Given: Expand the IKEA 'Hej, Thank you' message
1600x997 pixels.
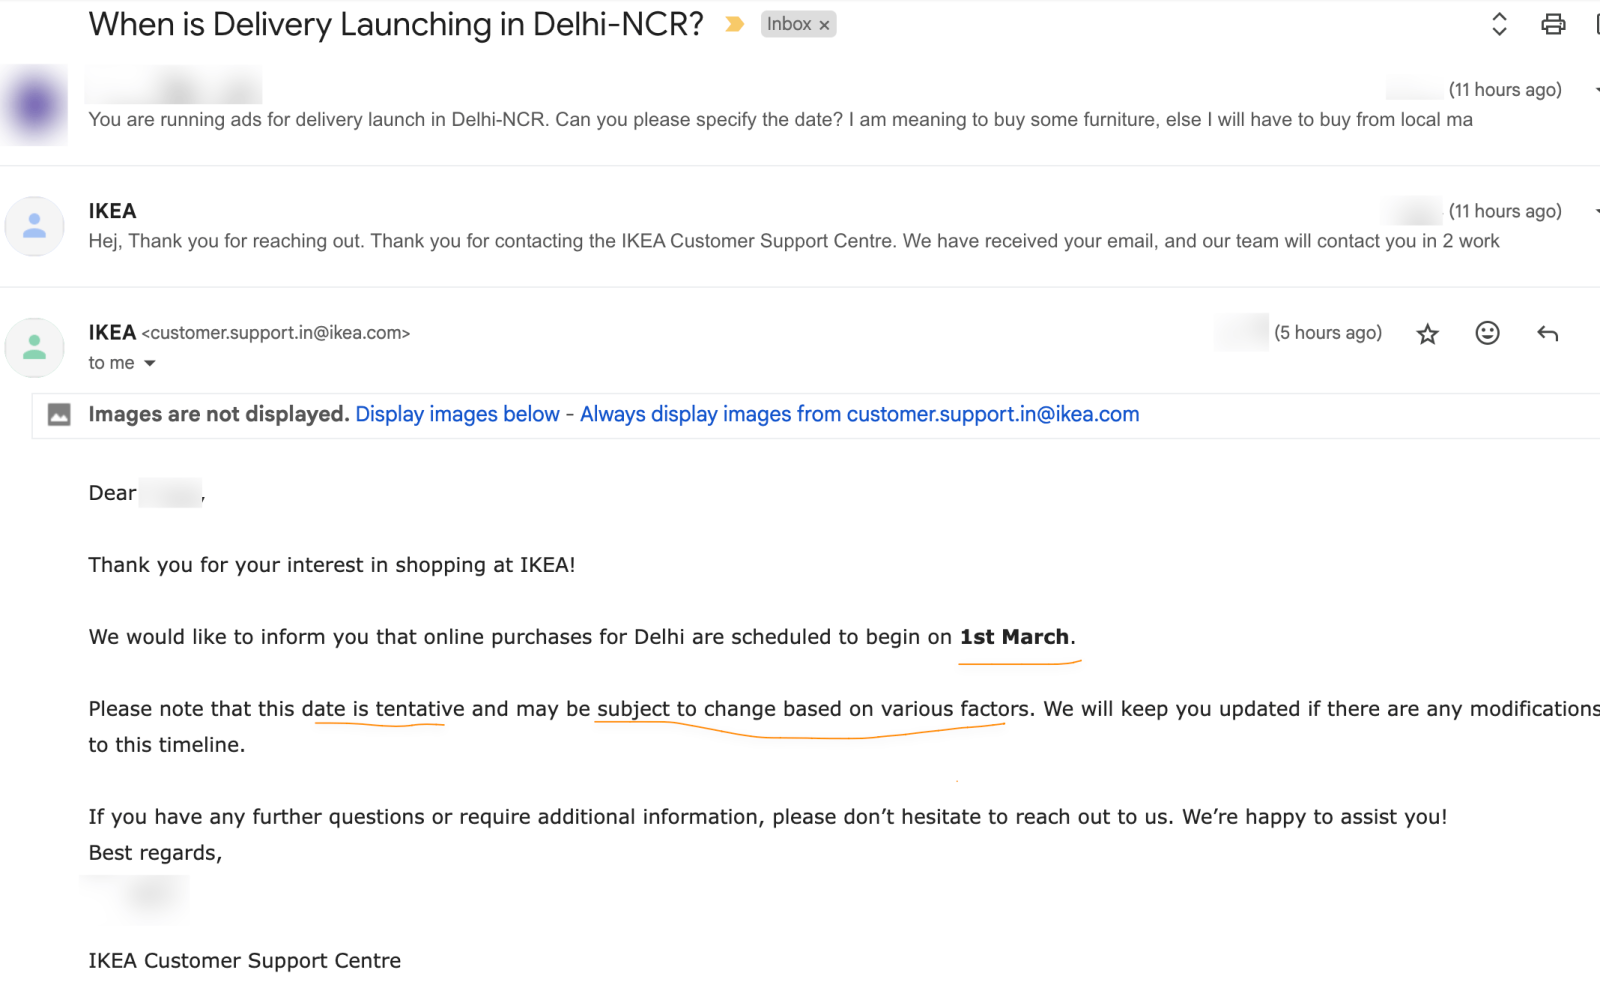Looking at the screenshot, I should pyautogui.click(x=793, y=241).
